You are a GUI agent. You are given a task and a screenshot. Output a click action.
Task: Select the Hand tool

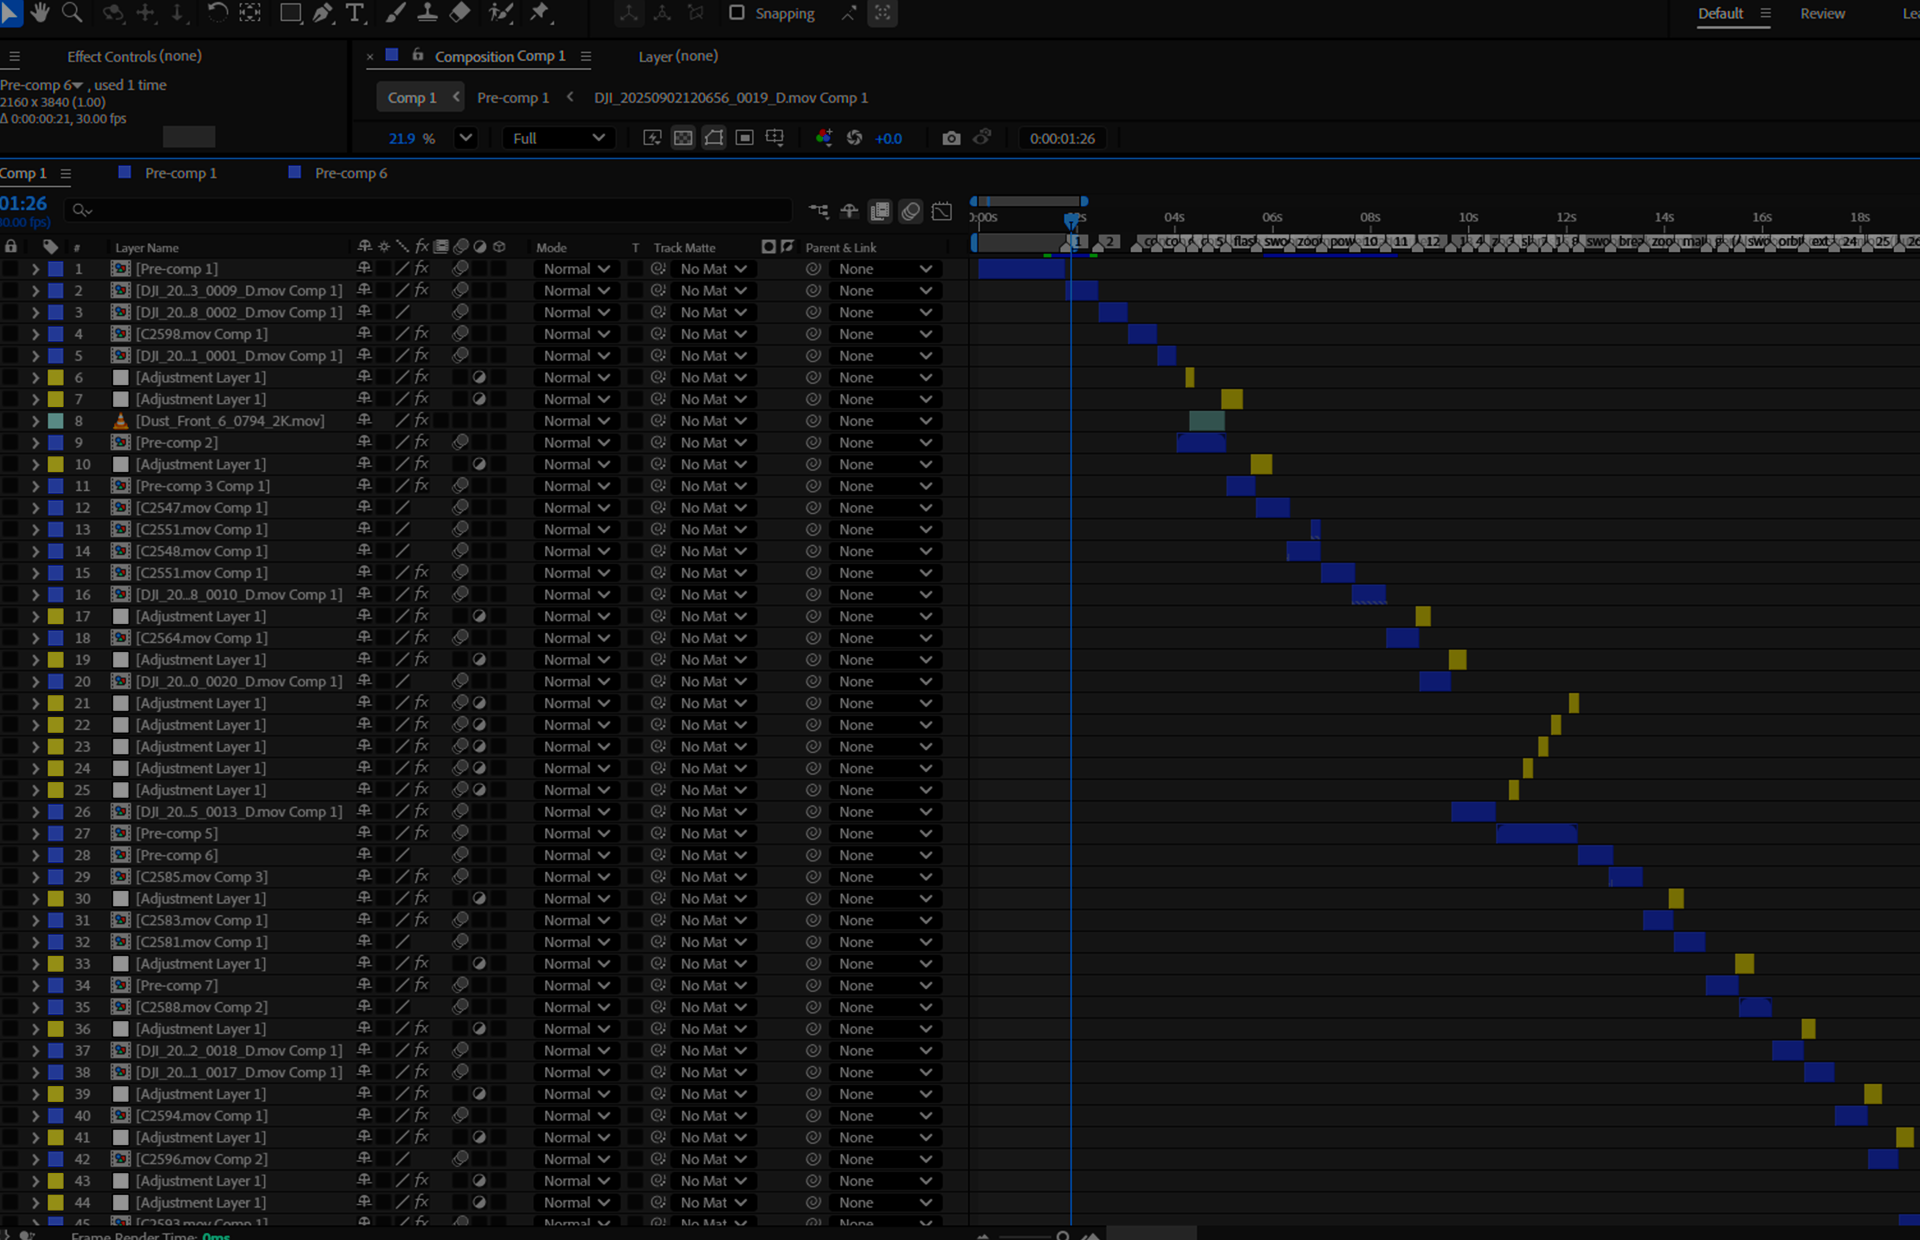coord(40,12)
